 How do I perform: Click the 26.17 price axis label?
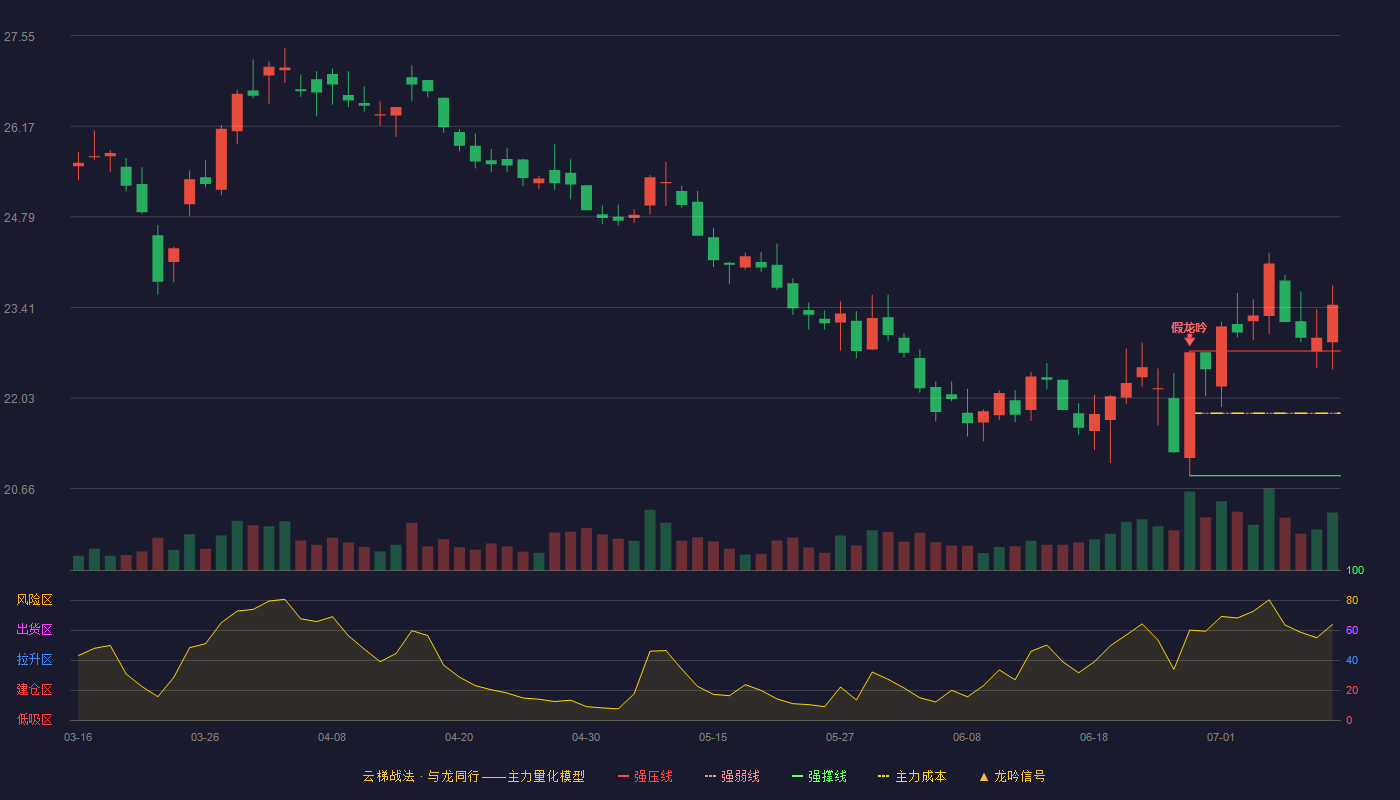(x=19, y=128)
